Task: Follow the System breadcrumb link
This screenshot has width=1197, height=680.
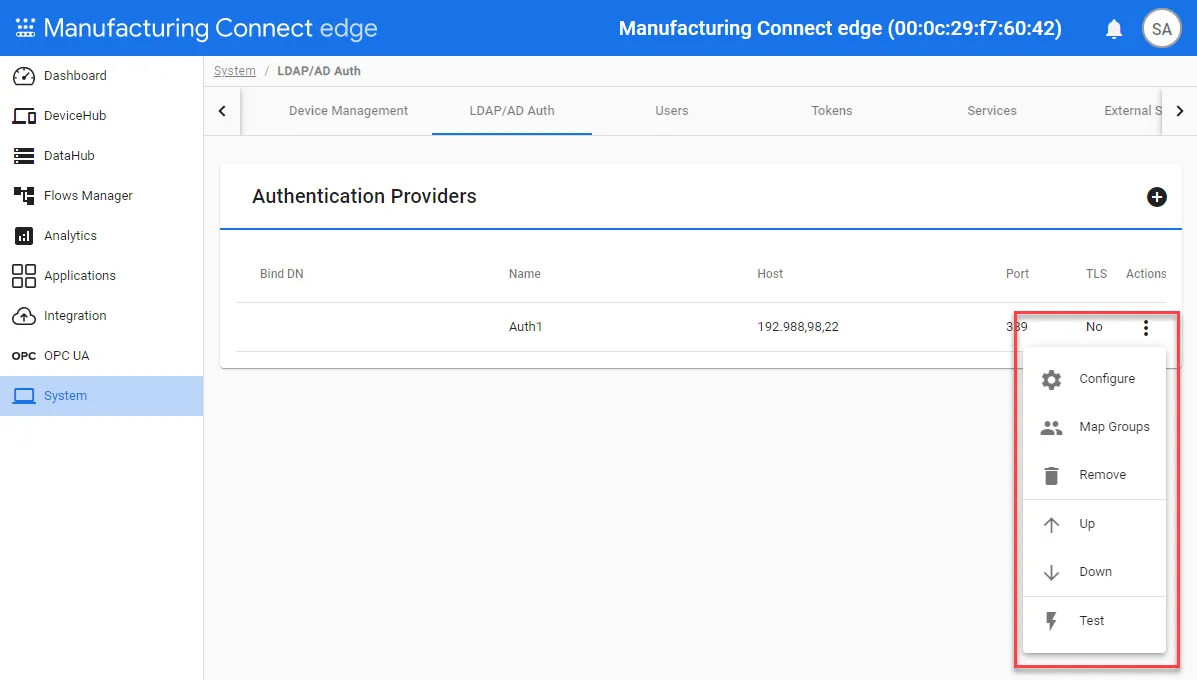Action: (234, 71)
